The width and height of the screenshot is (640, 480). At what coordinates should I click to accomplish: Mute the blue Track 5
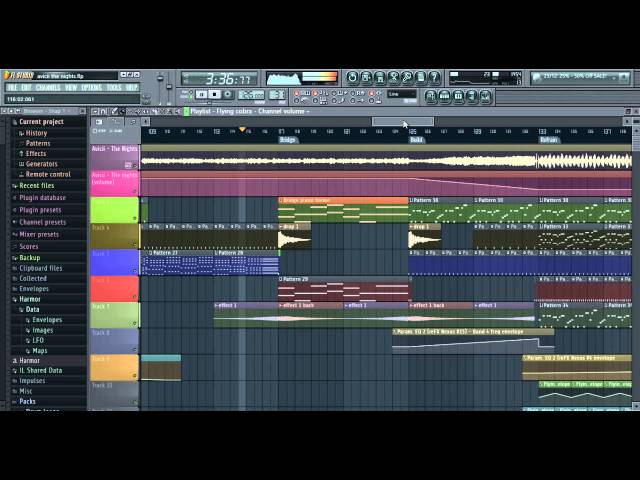pyautogui.click(x=134, y=270)
